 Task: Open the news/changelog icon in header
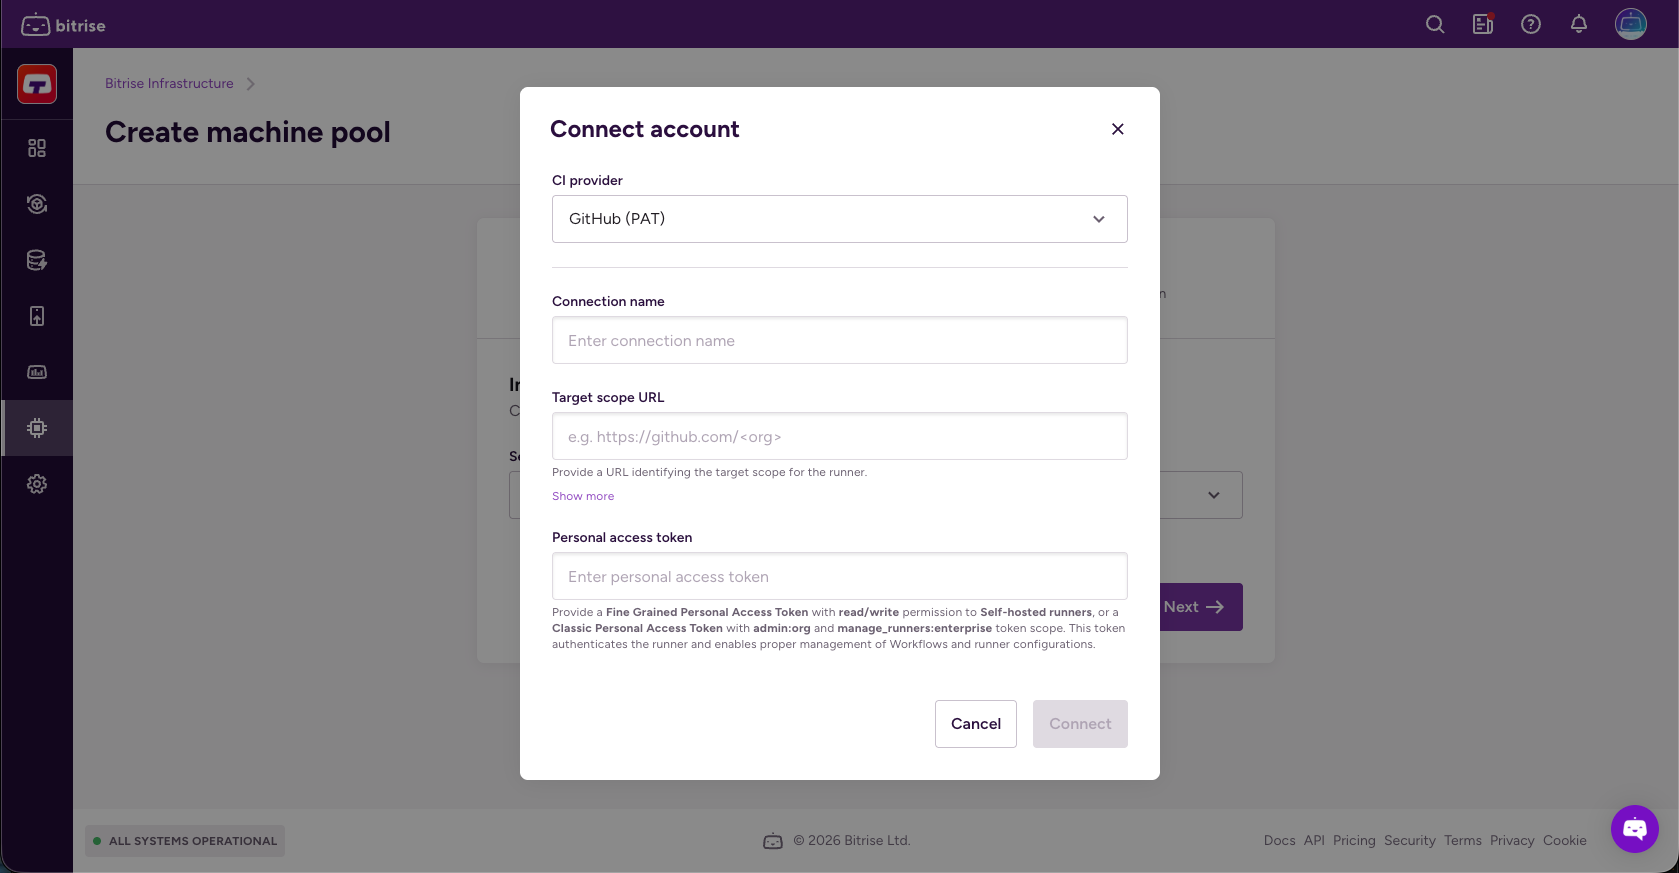coord(1483,25)
